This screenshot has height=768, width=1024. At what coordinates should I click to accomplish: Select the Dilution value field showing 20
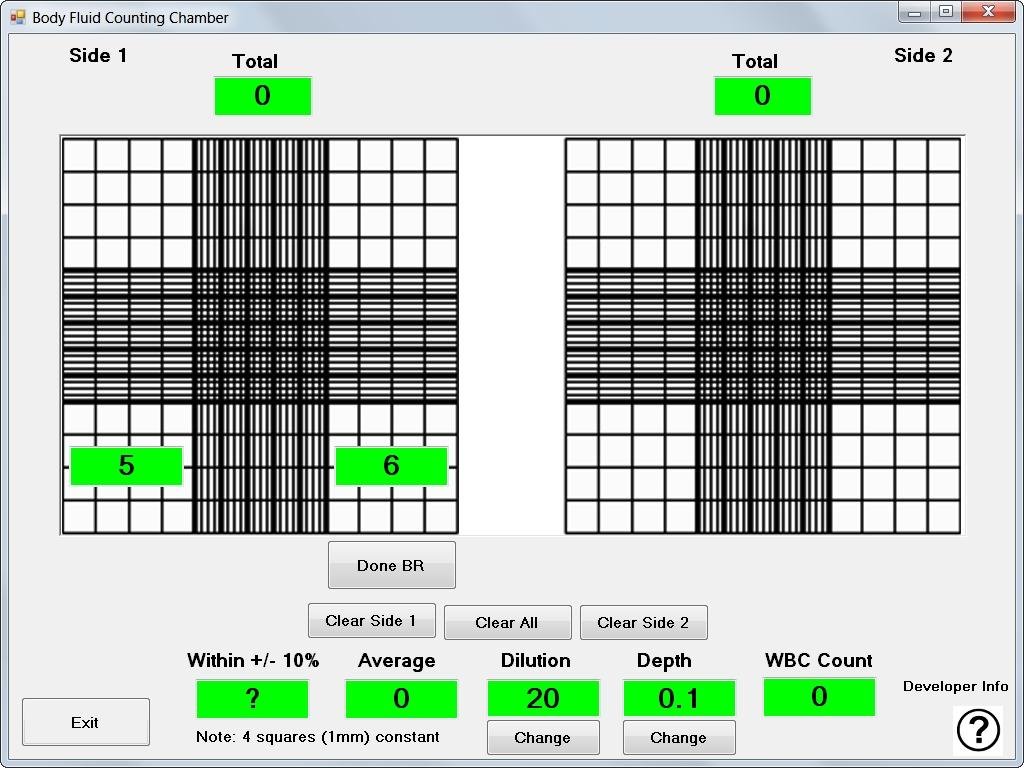click(543, 698)
